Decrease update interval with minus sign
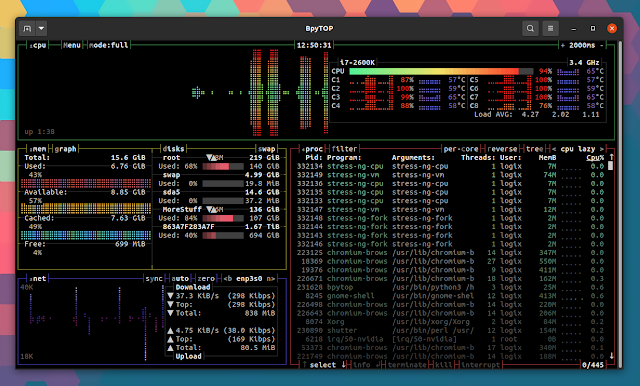The image size is (640, 386). pyautogui.click(x=601, y=45)
